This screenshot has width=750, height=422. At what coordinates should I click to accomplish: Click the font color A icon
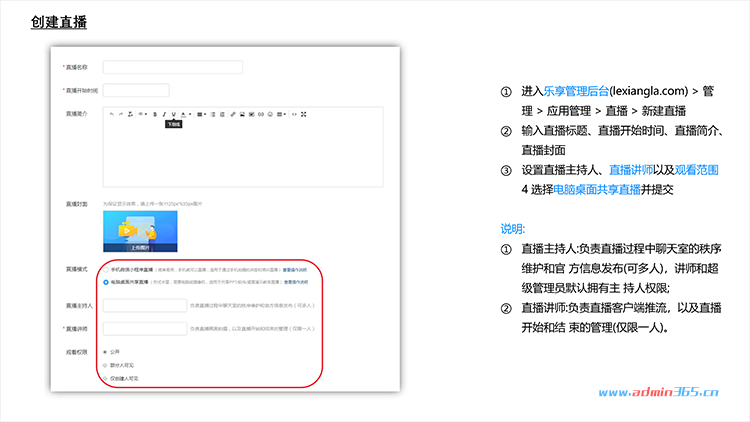[x=183, y=114]
